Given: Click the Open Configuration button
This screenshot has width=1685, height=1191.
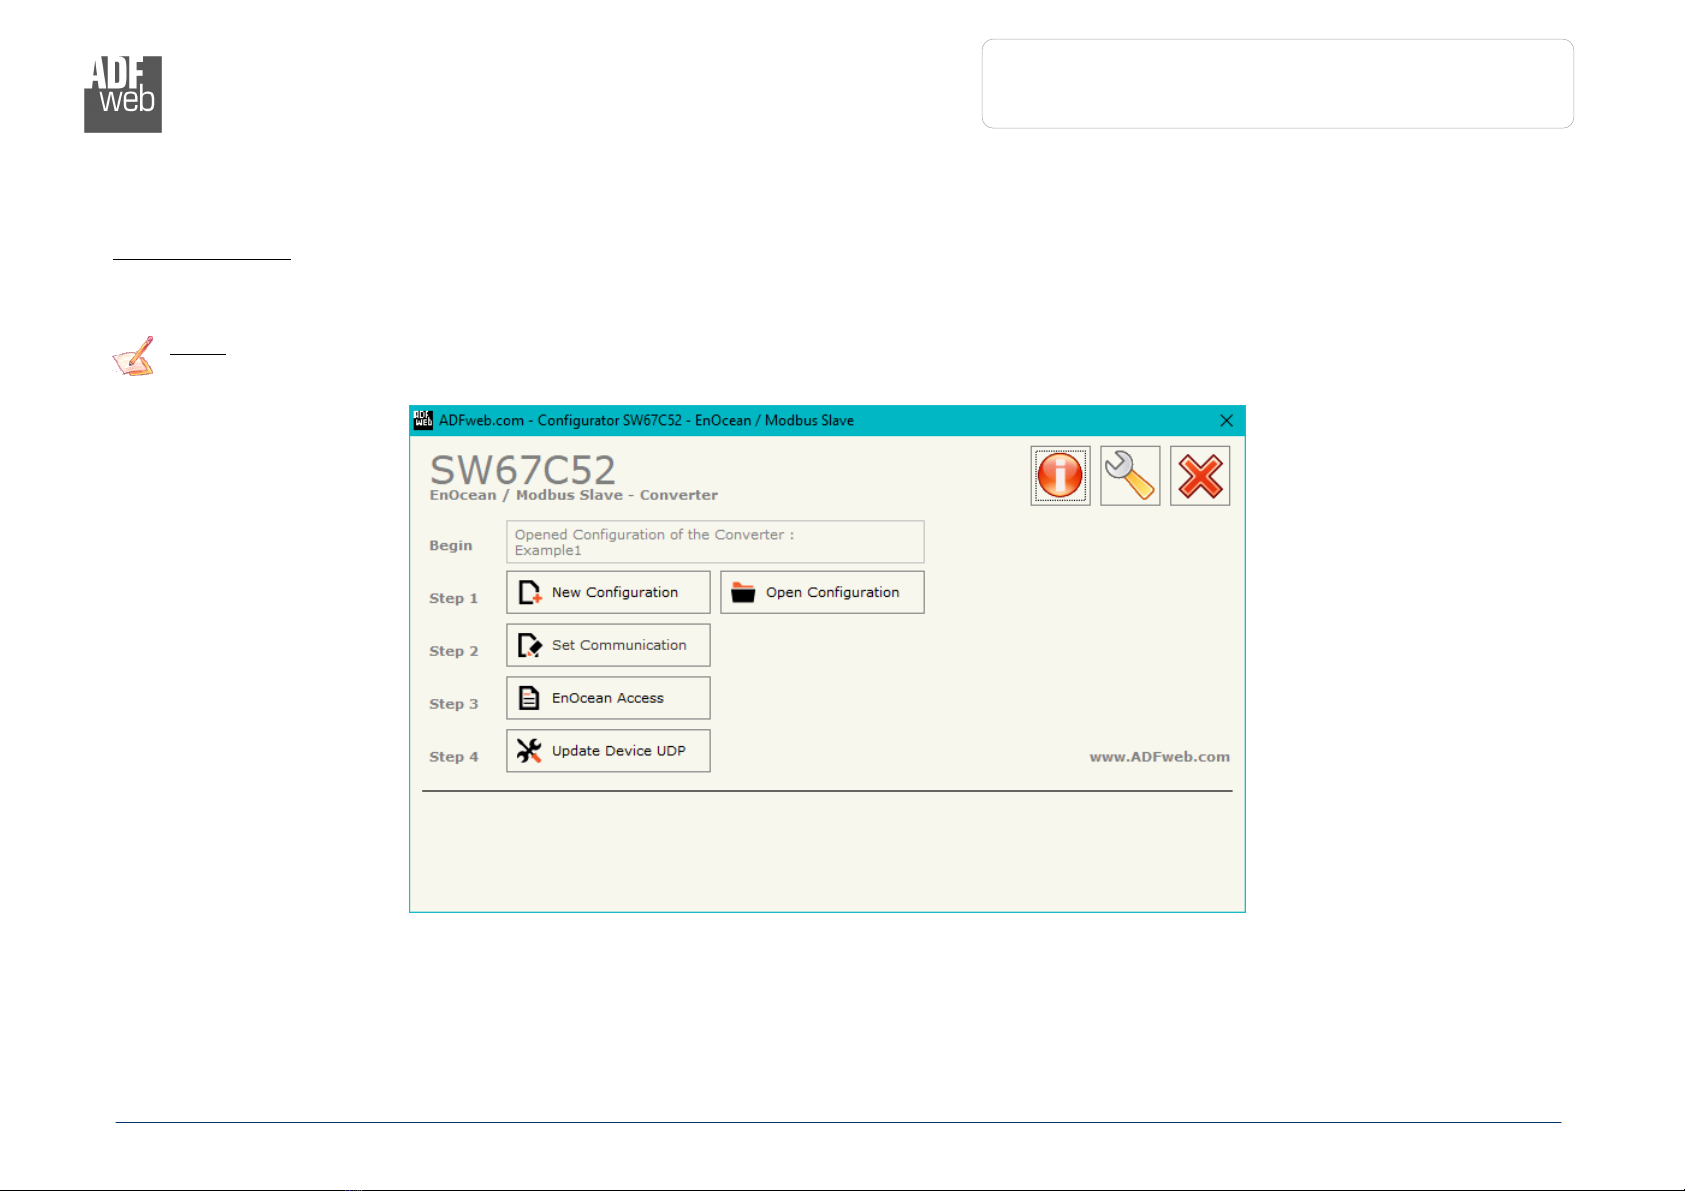Looking at the screenshot, I should [822, 592].
